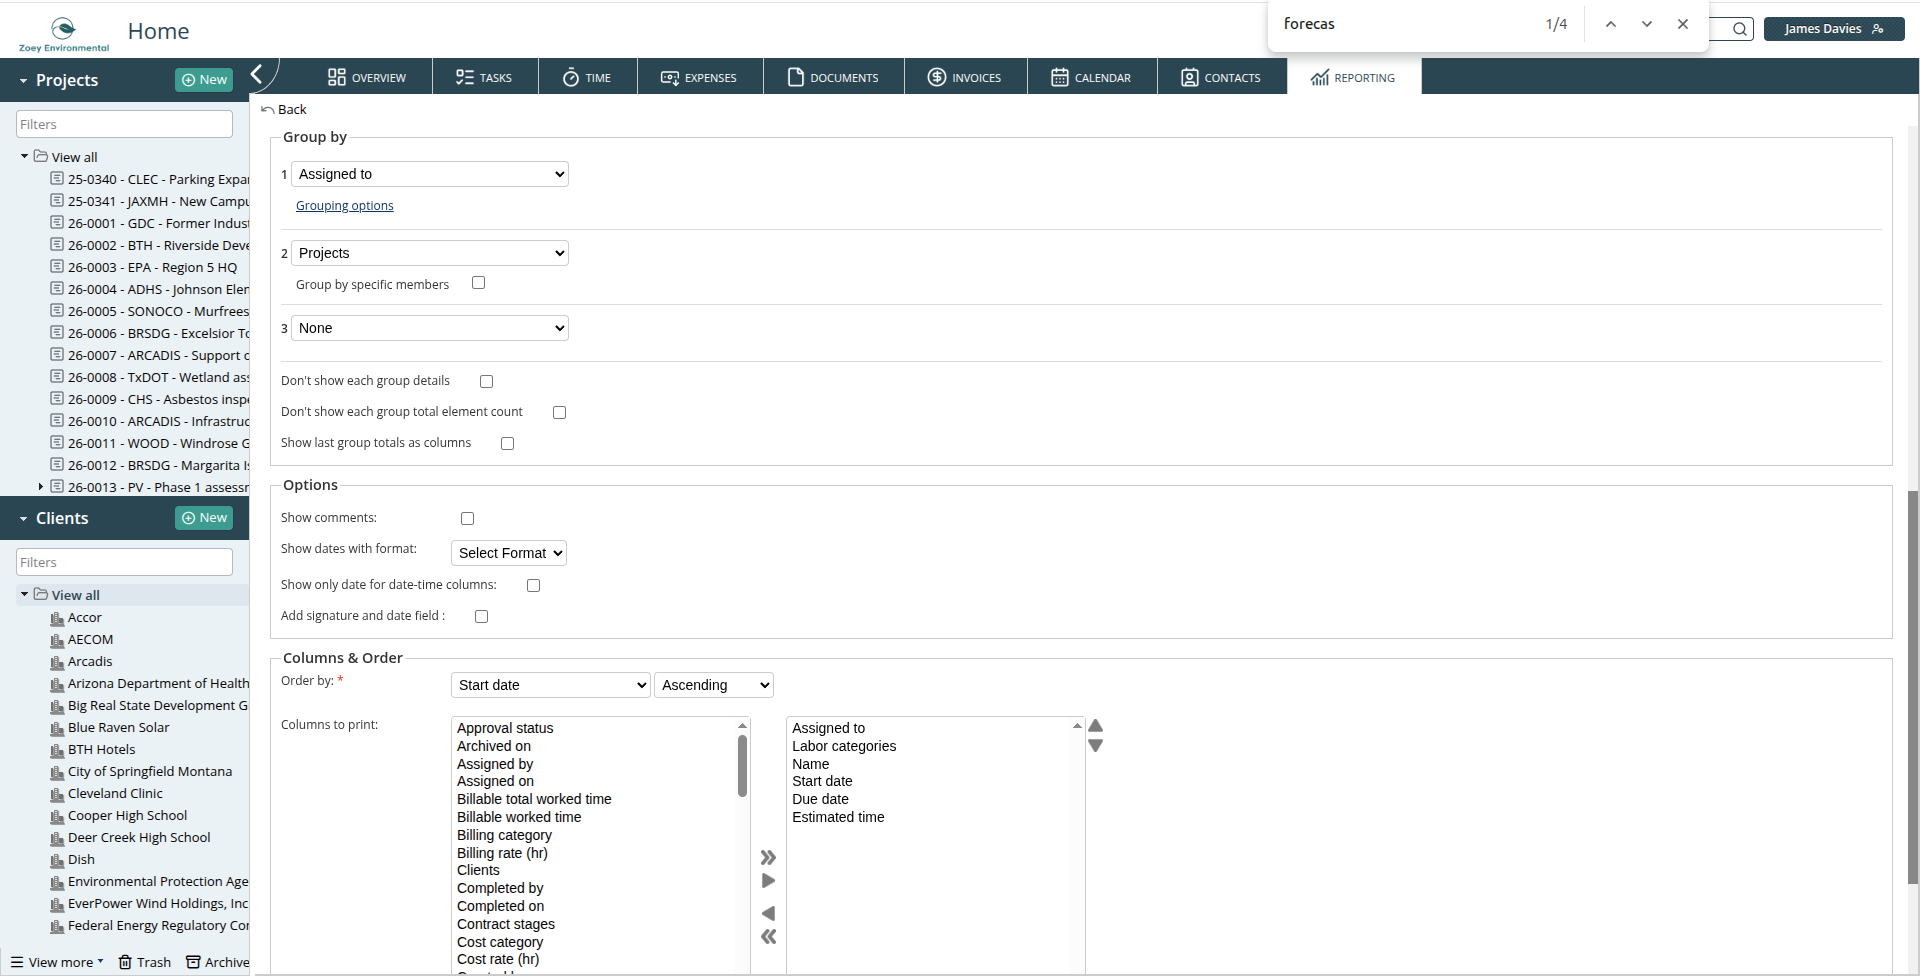
Task: Click the Zoey Environmental logo
Action: [x=64, y=34]
